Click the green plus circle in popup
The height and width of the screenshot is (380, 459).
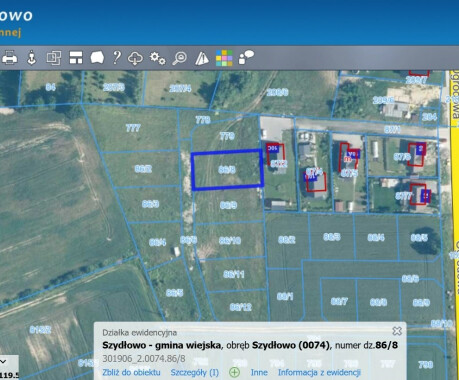click(x=235, y=372)
